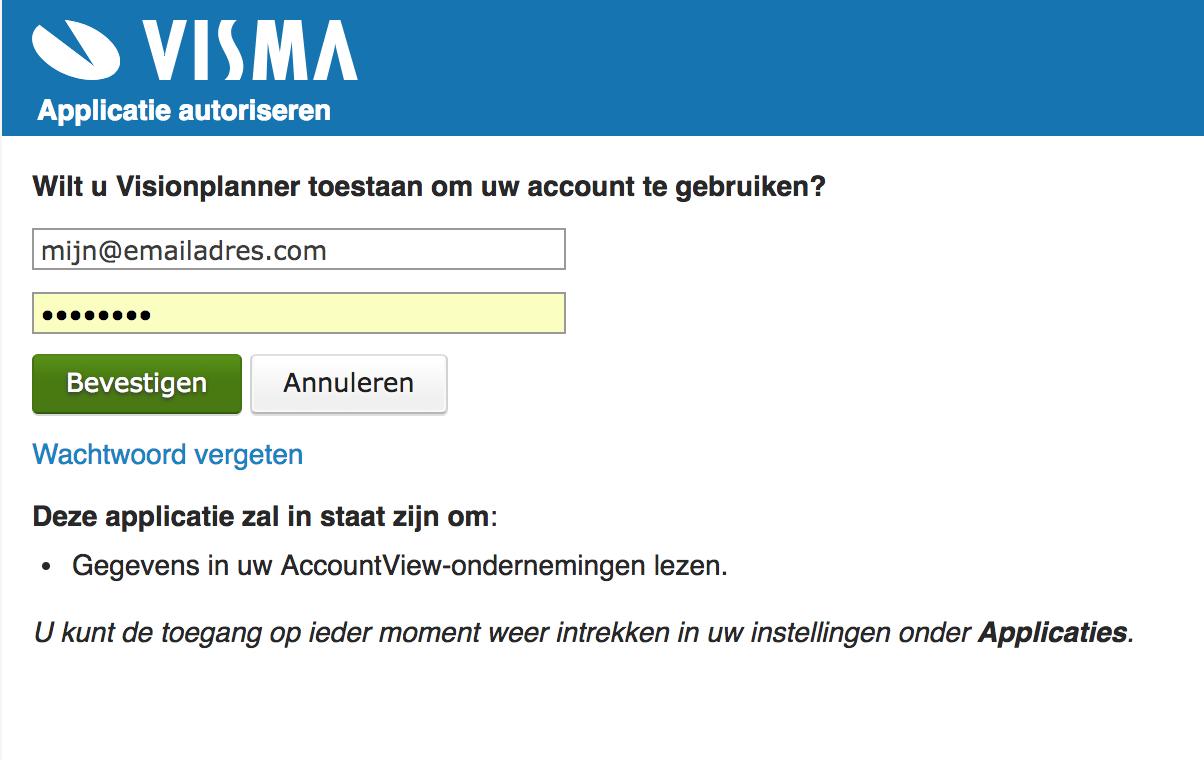Click the masked password dots
Image resolution: width=1204 pixels, height=760 pixels.
96,316
